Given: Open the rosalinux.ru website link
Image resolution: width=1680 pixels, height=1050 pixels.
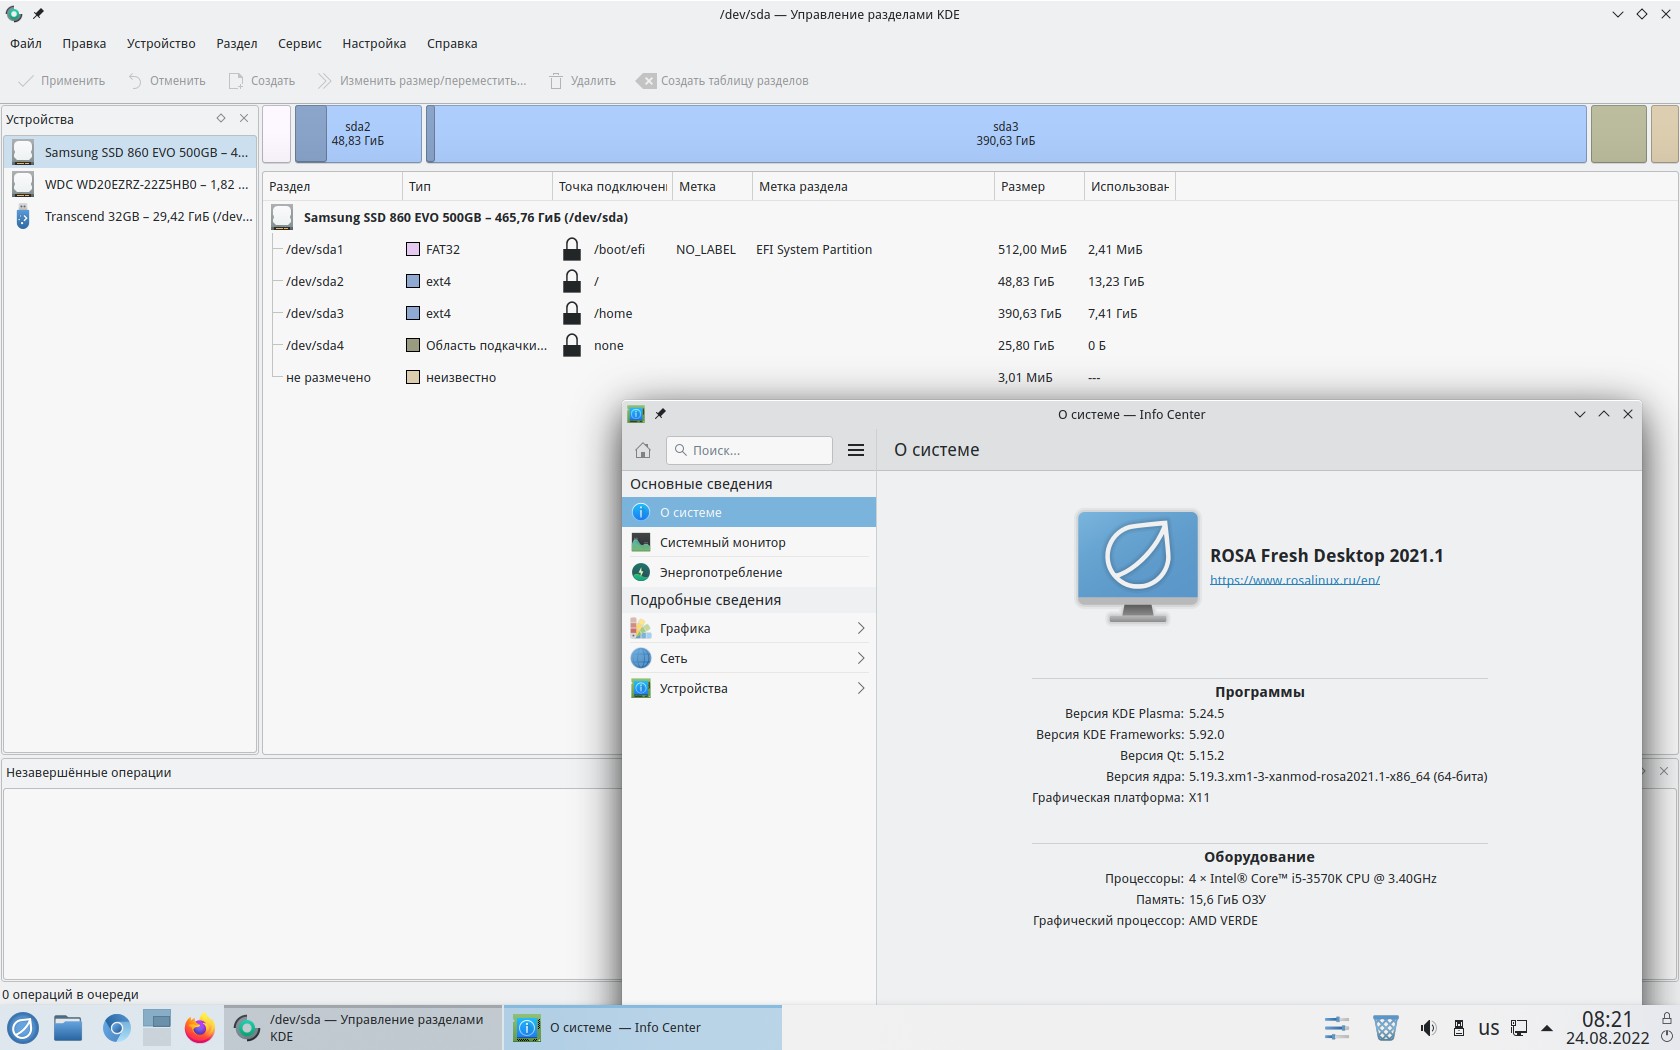Looking at the screenshot, I should click(x=1294, y=580).
